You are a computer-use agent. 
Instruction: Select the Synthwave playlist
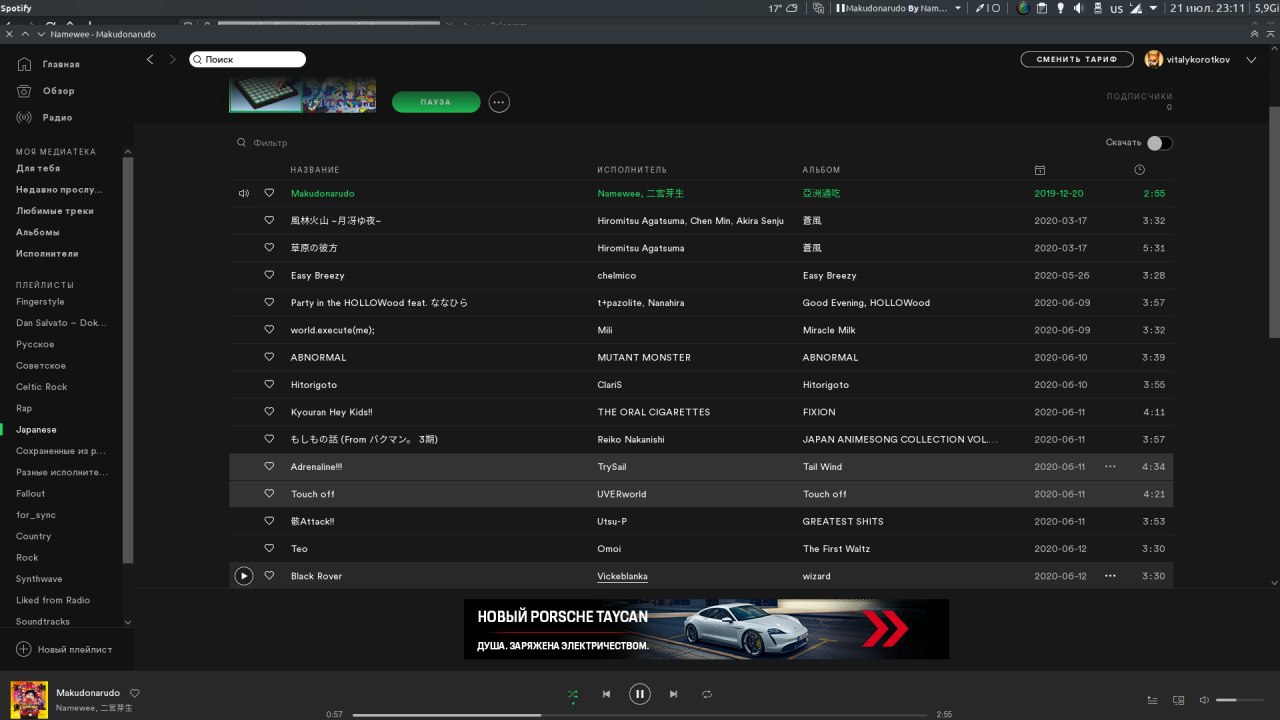pyautogui.click(x=39, y=579)
